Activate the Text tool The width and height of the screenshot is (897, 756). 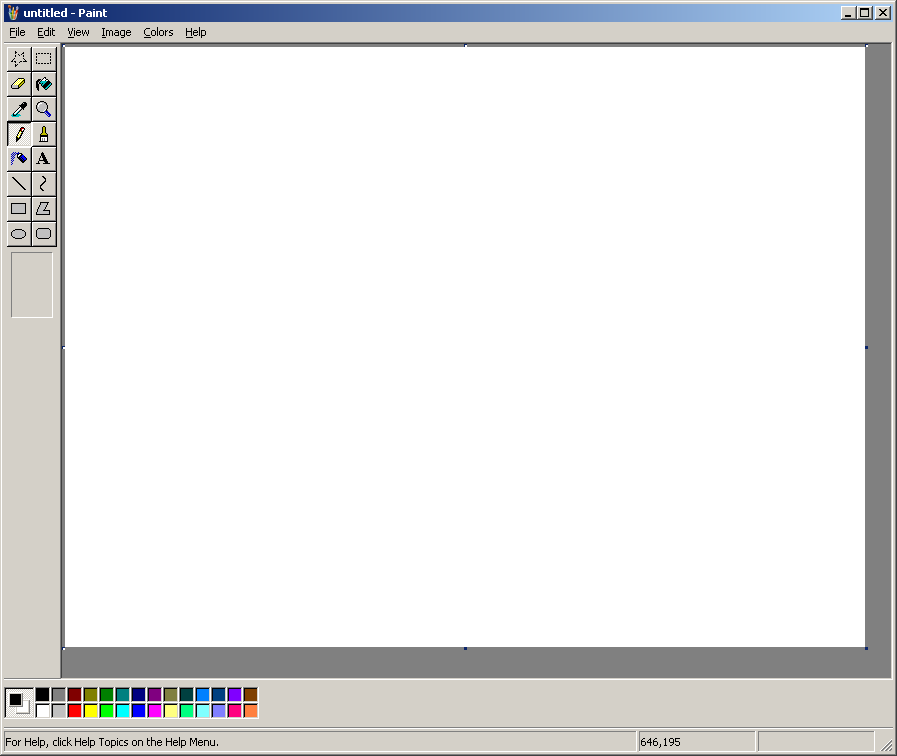pos(43,158)
